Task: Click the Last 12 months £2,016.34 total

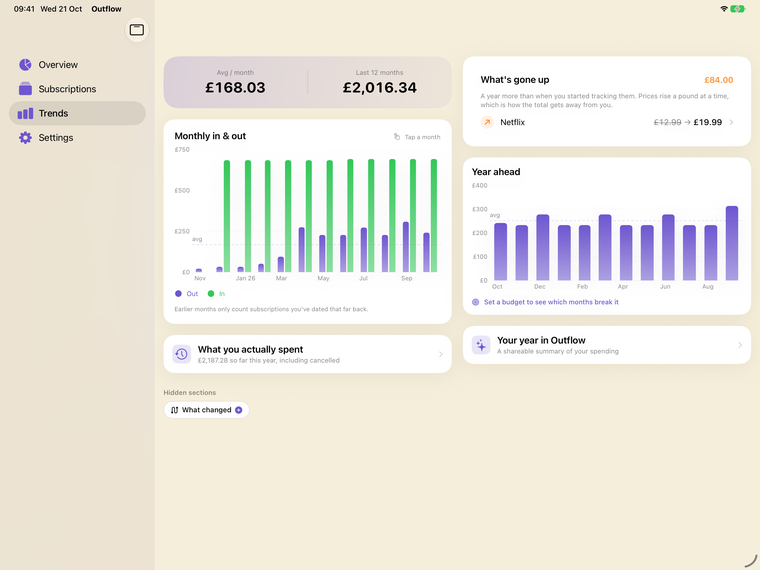Action: pos(380,87)
